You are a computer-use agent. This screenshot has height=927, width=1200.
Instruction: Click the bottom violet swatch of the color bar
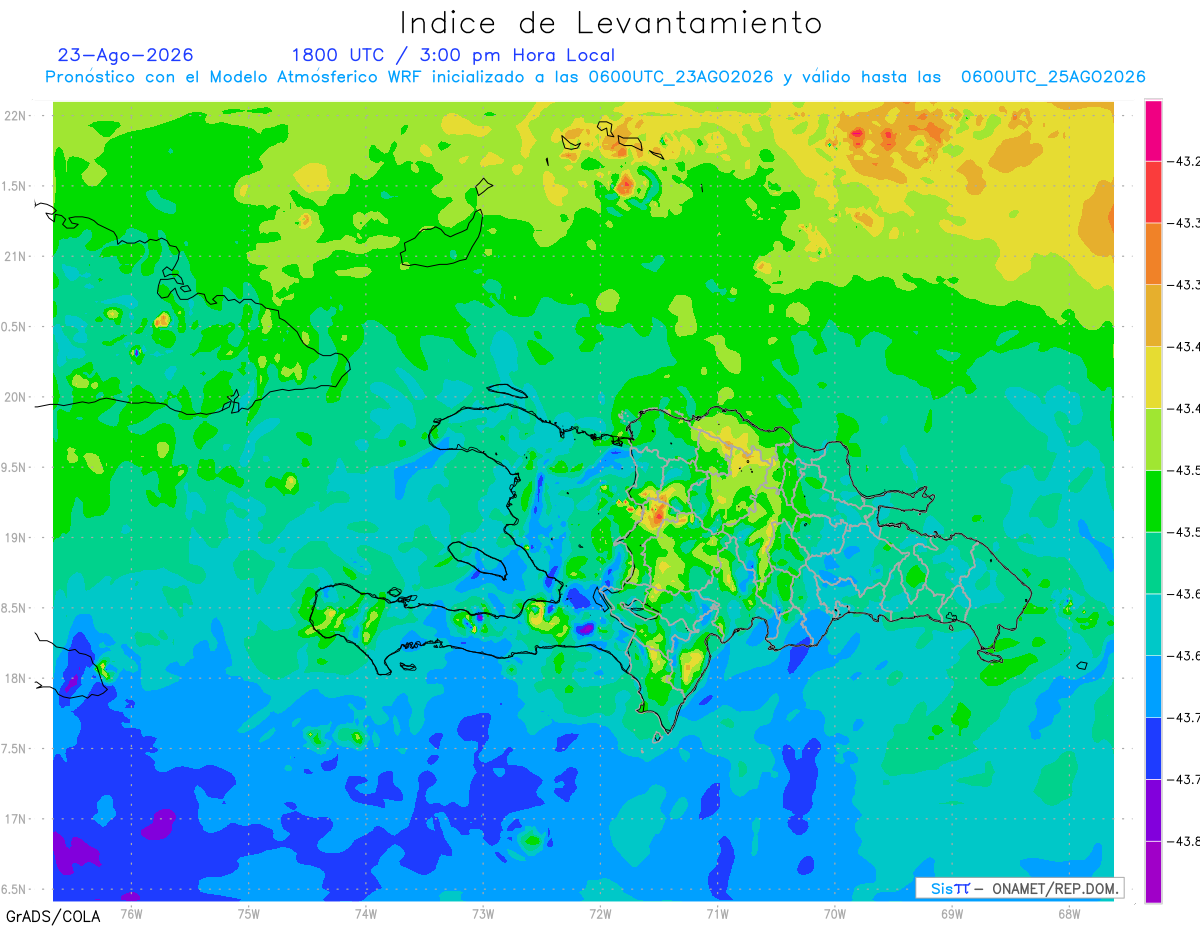click(x=1153, y=872)
